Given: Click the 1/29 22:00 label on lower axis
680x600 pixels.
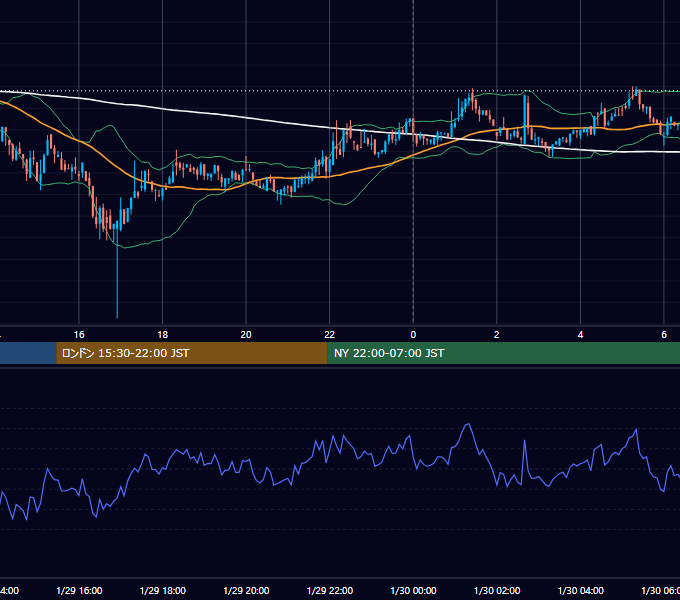Looking at the screenshot, I should click(x=330, y=590).
